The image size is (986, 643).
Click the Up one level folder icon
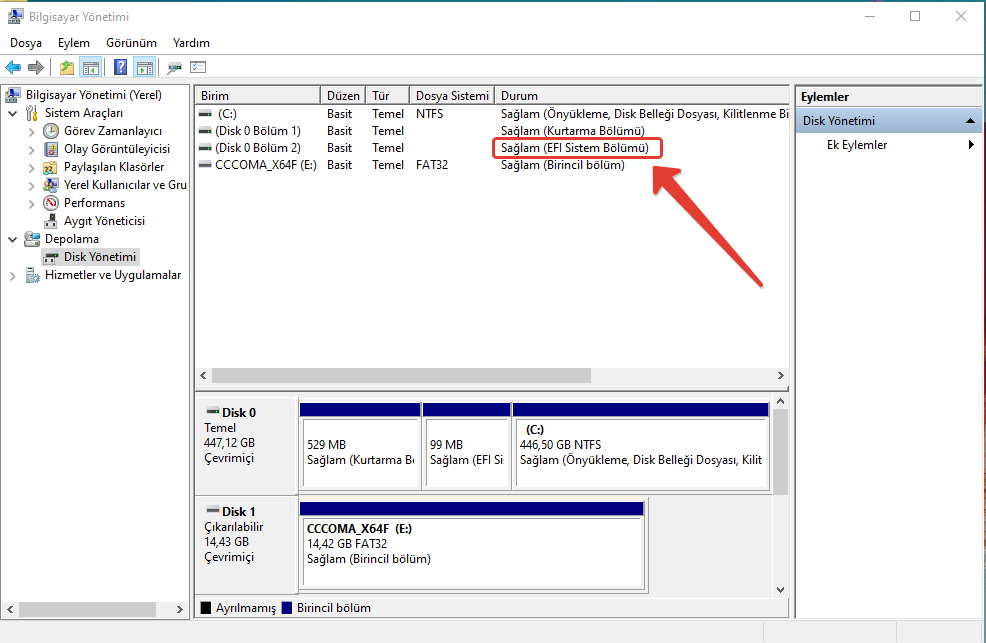click(67, 68)
